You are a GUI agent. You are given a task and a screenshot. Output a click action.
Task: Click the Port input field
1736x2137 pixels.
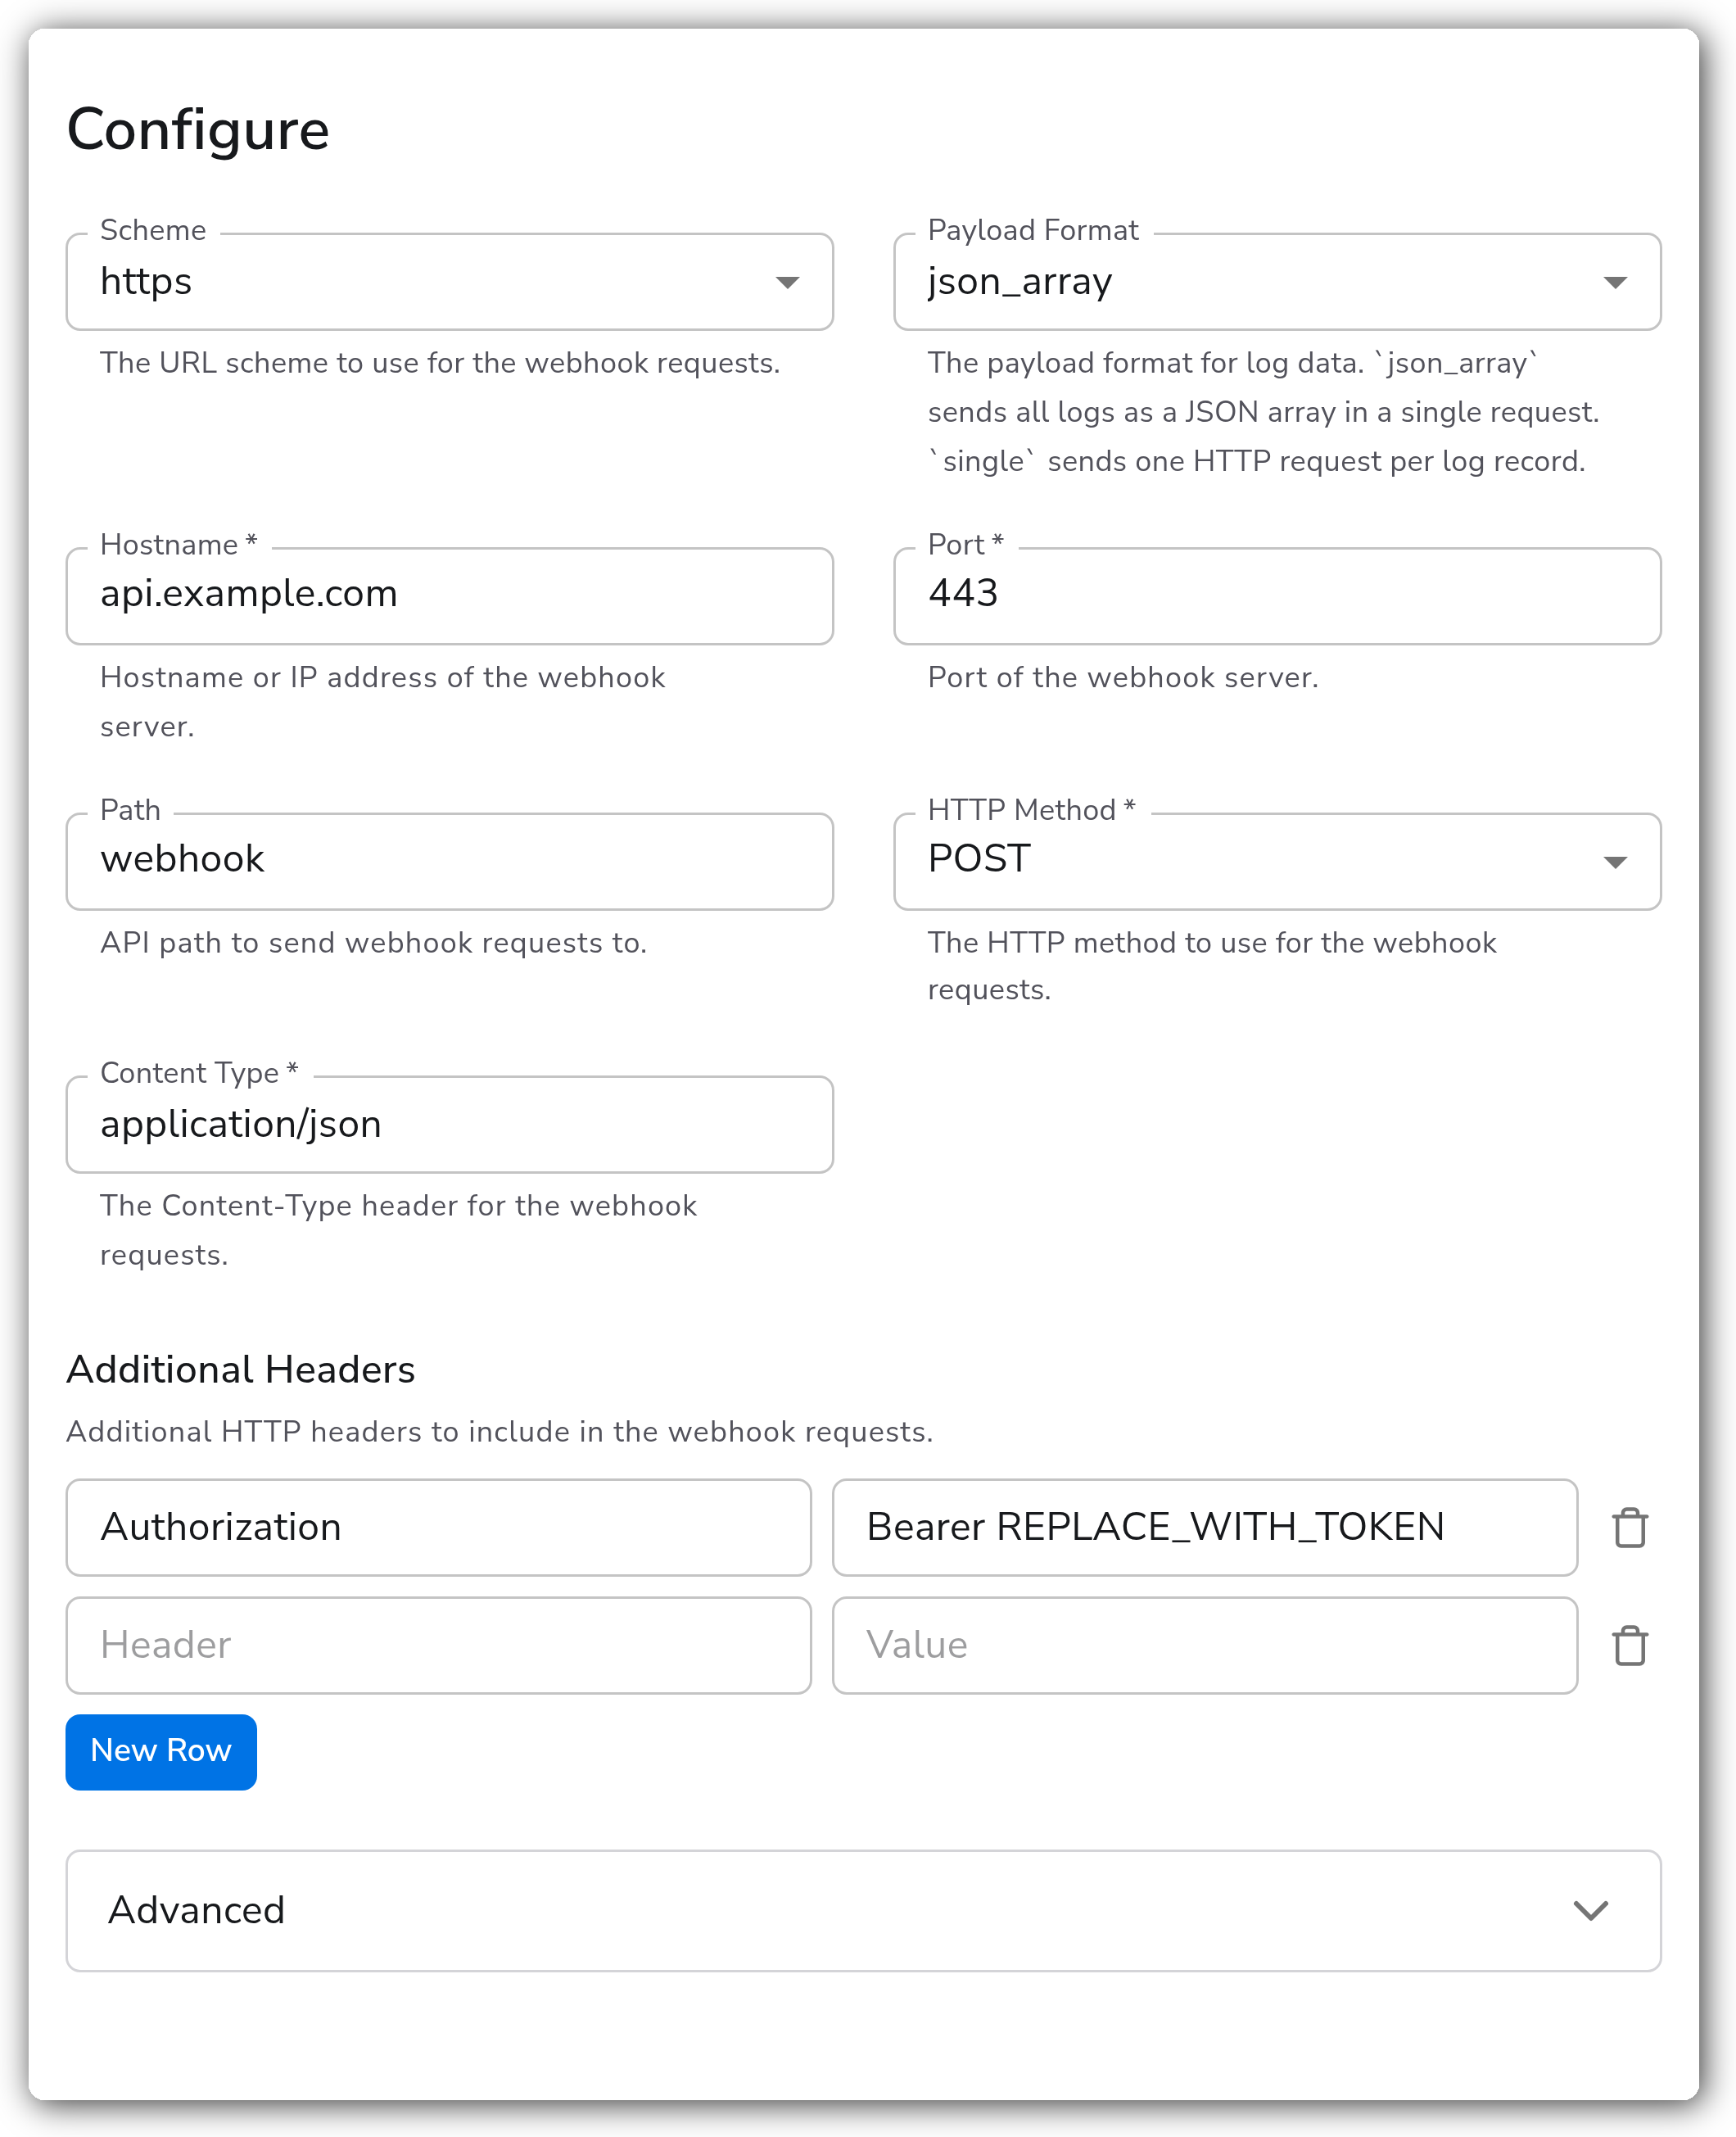pyautogui.click(x=1277, y=596)
